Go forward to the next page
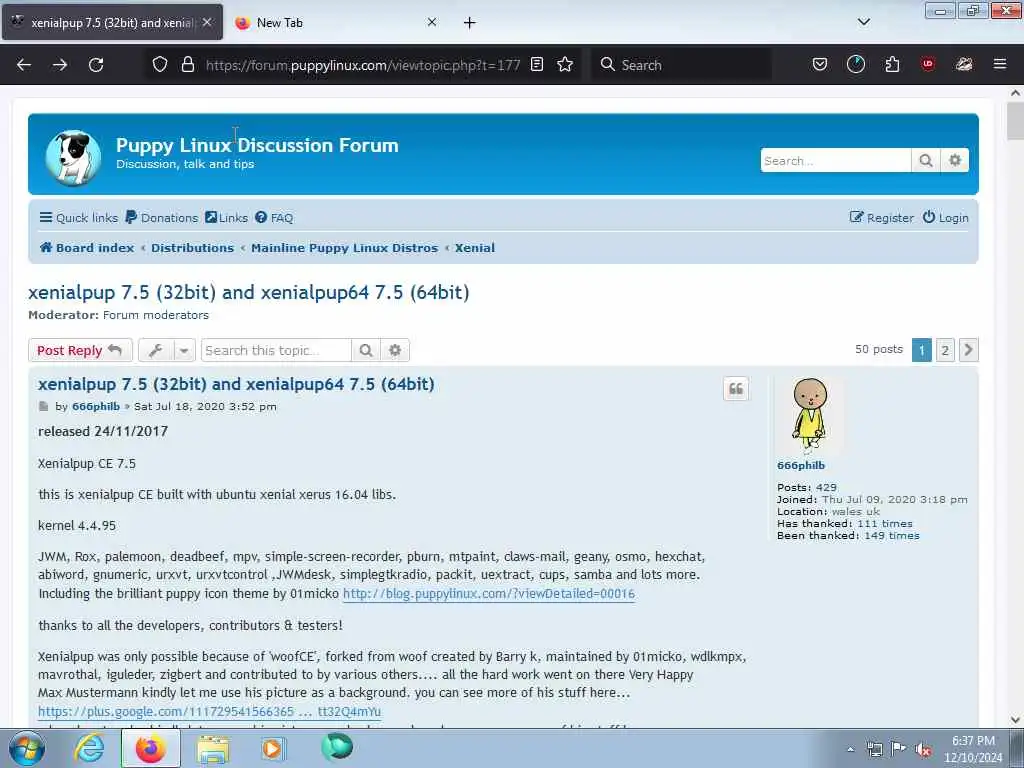 pos(60,65)
